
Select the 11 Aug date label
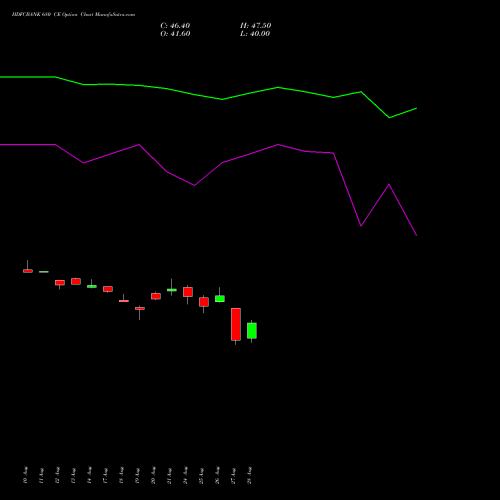pyautogui.click(x=42, y=475)
